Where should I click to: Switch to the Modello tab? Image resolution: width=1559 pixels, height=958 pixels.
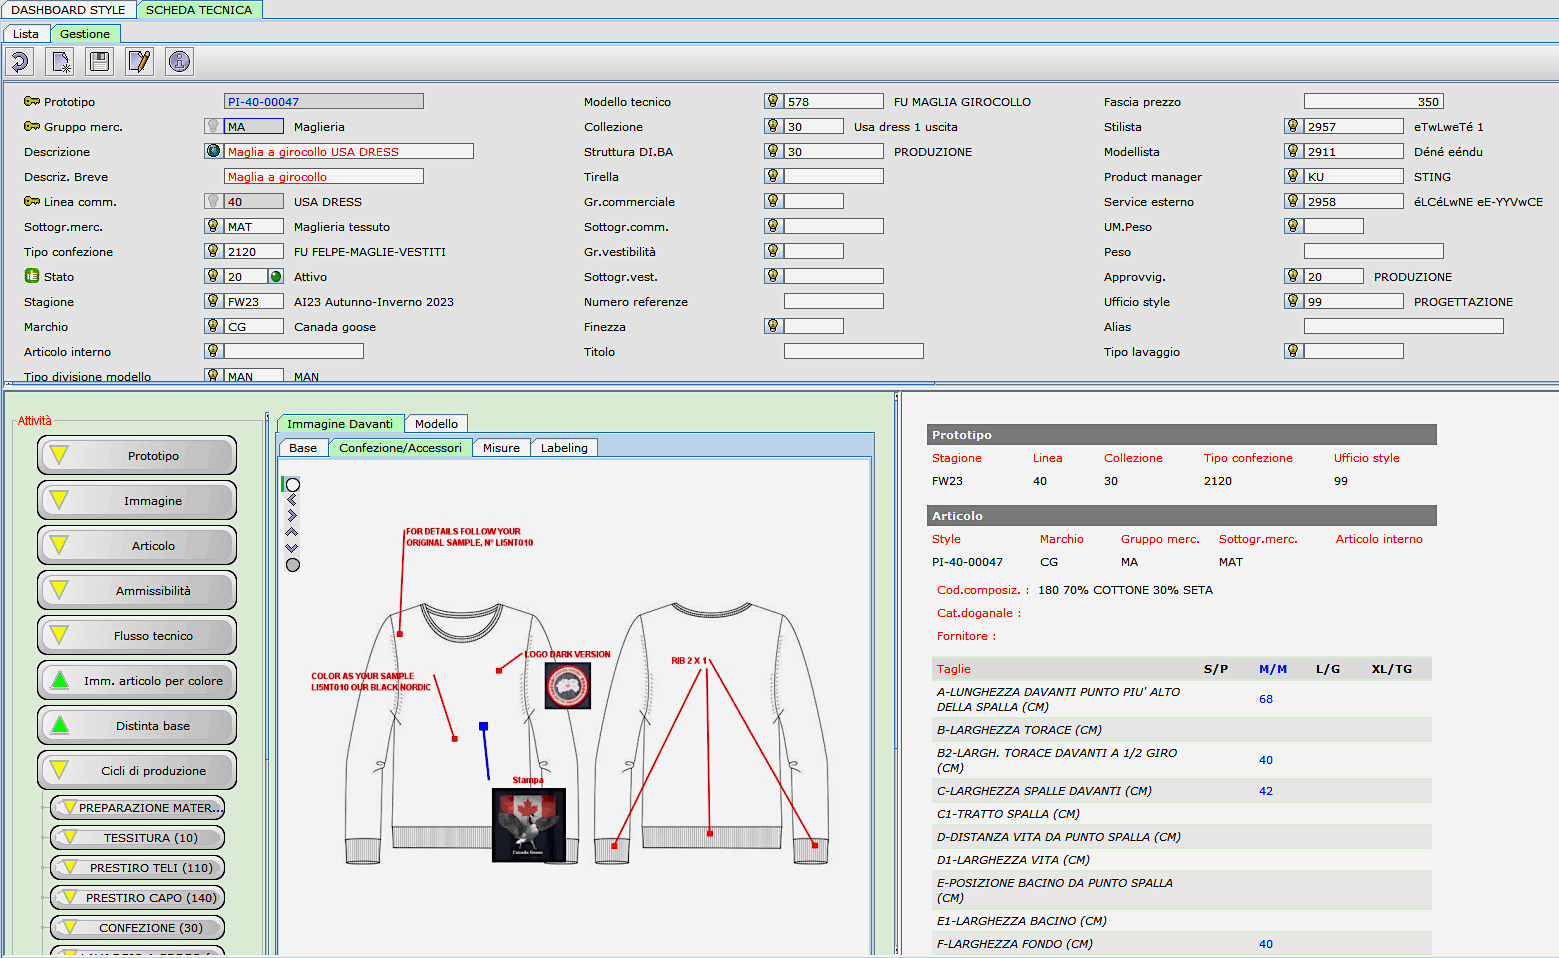click(436, 424)
